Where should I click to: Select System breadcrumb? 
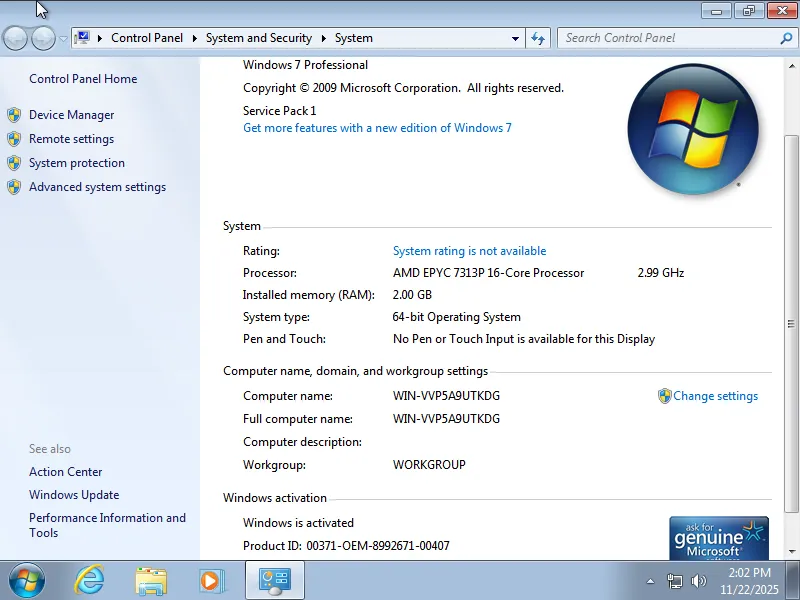[354, 38]
